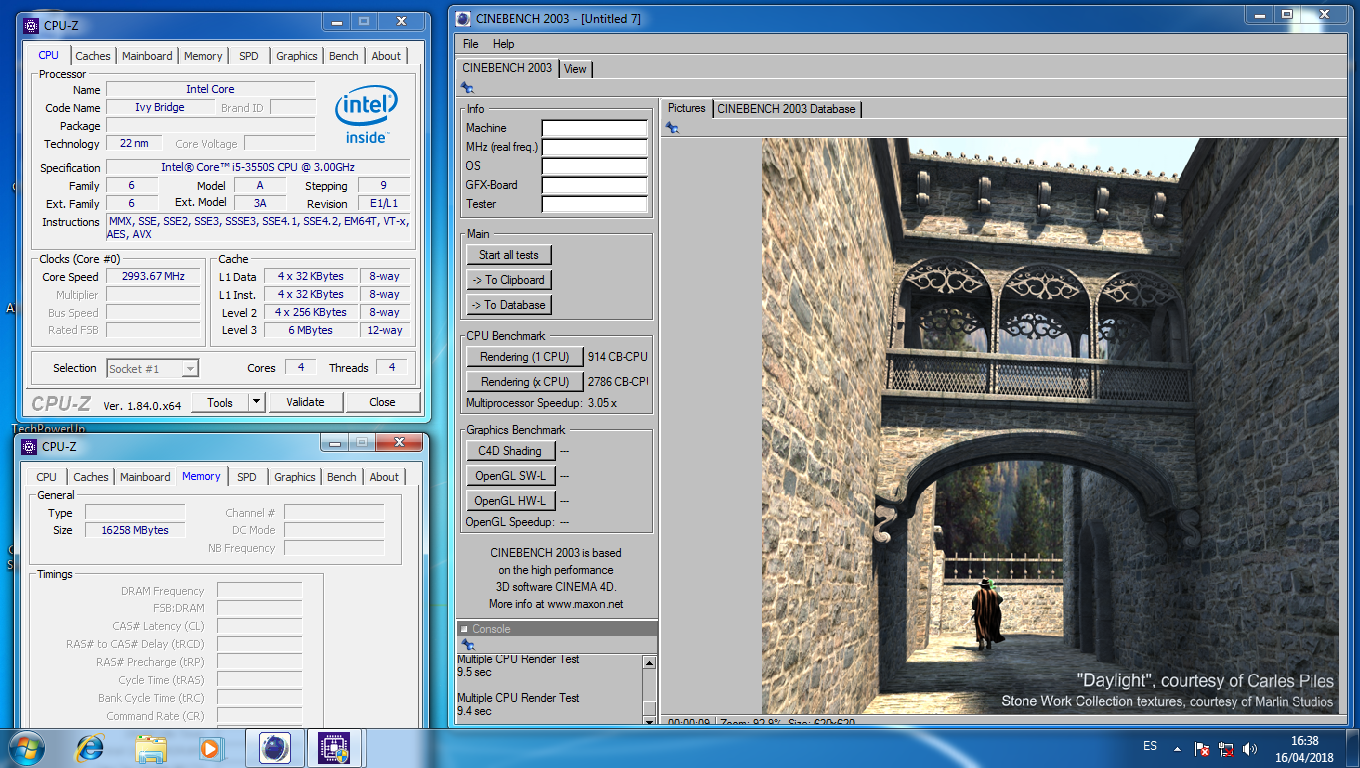Click the pin icon below Pictures tab
The image size is (1360, 768).
click(x=672, y=127)
